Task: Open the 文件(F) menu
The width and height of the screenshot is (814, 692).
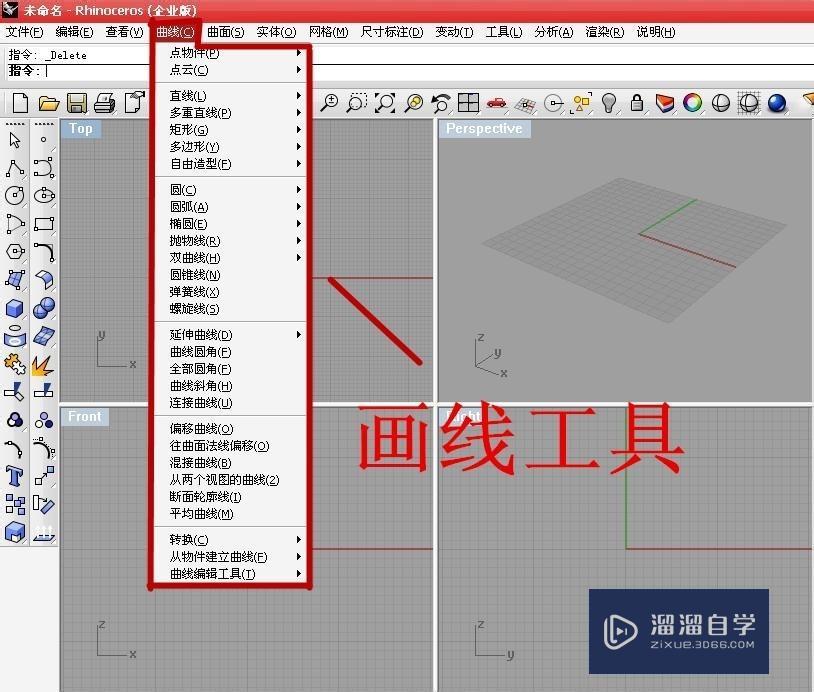Action: pyautogui.click(x=24, y=32)
